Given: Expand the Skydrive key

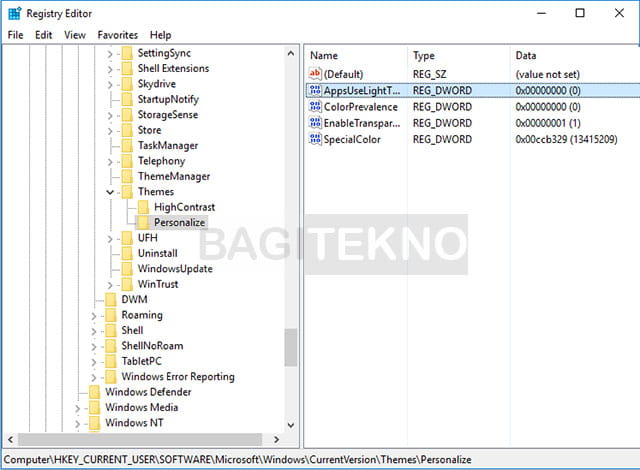Looking at the screenshot, I should tap(110, 85).
